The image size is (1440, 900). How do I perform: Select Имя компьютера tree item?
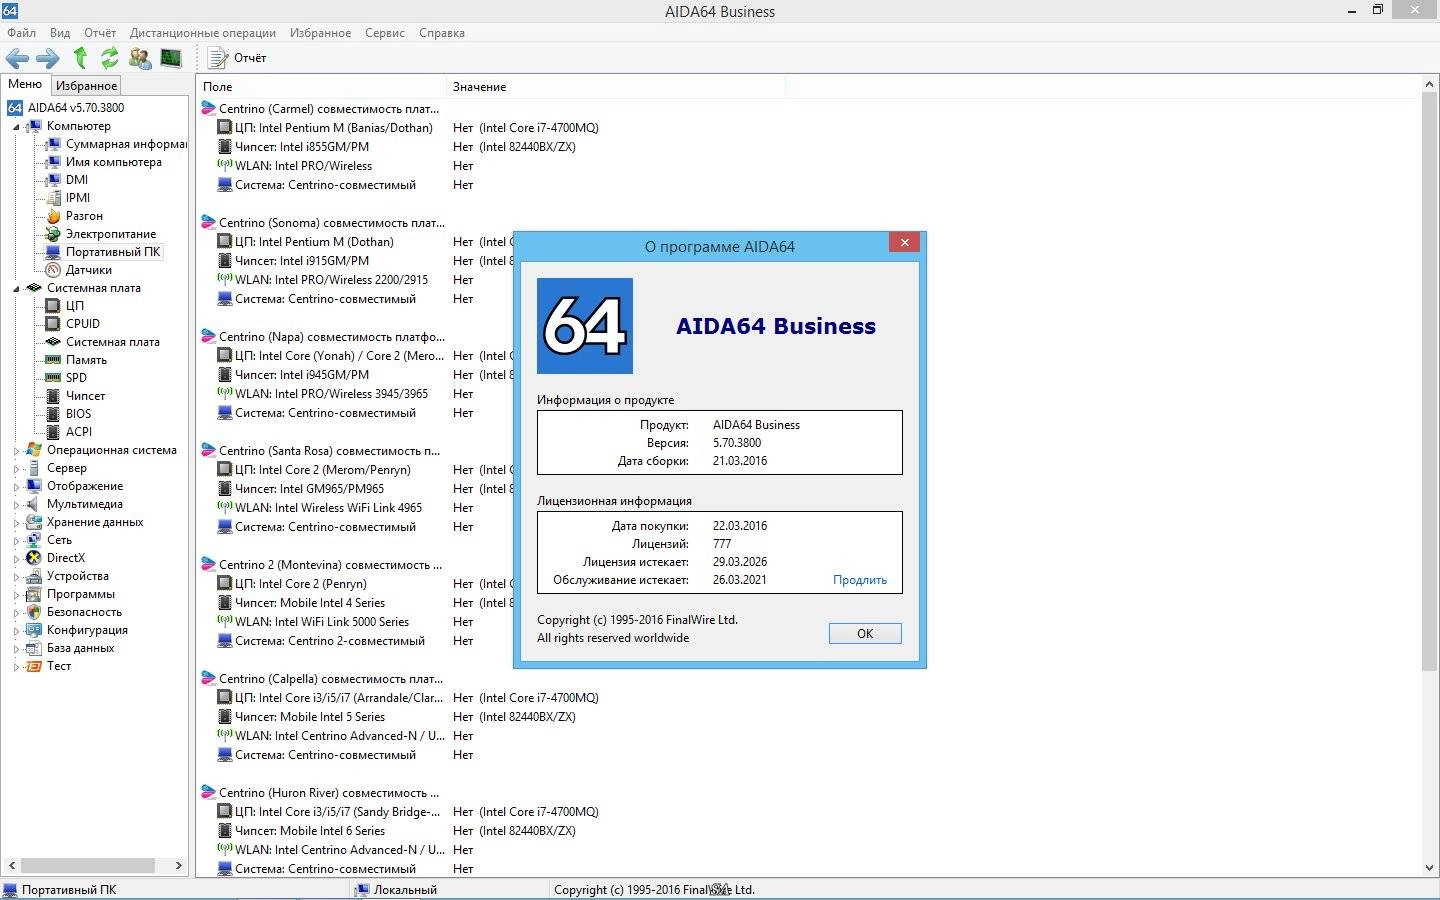click(114, 162)
